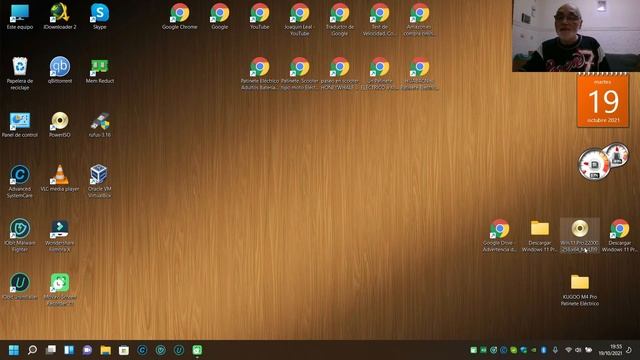Select the Google web shortcut icon
The image size is (640, 360).
click(220, 17)
